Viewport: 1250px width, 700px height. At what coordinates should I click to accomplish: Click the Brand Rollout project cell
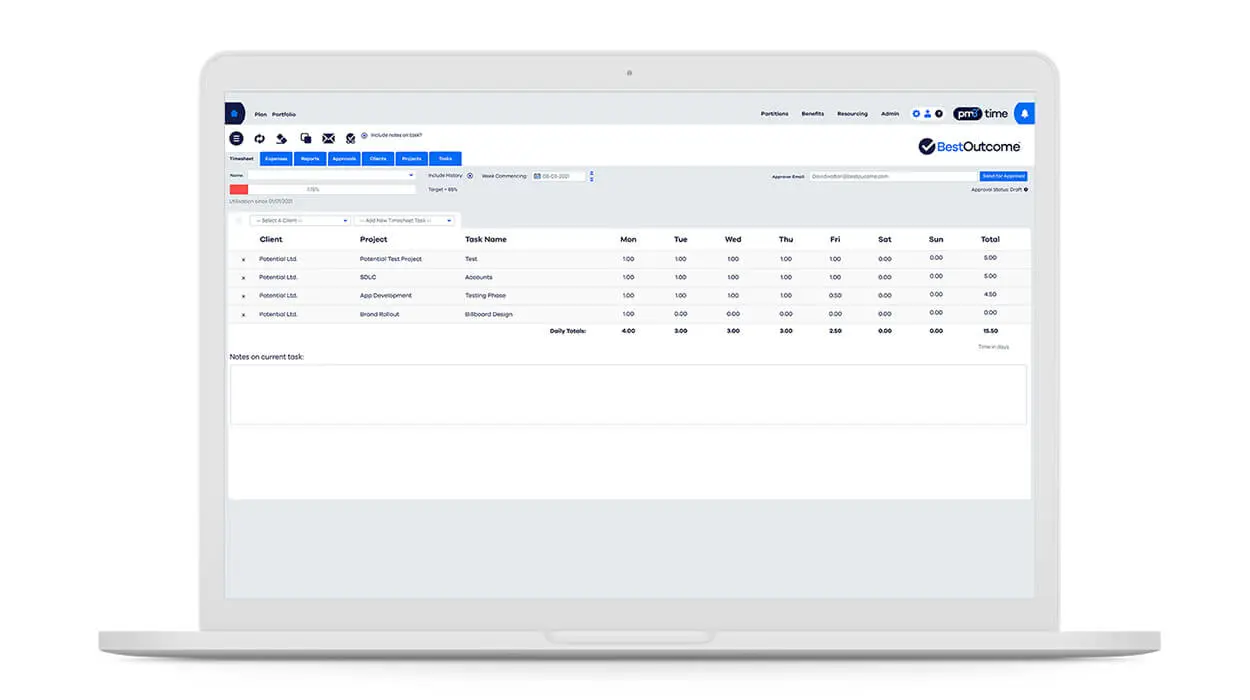[379, 315]
